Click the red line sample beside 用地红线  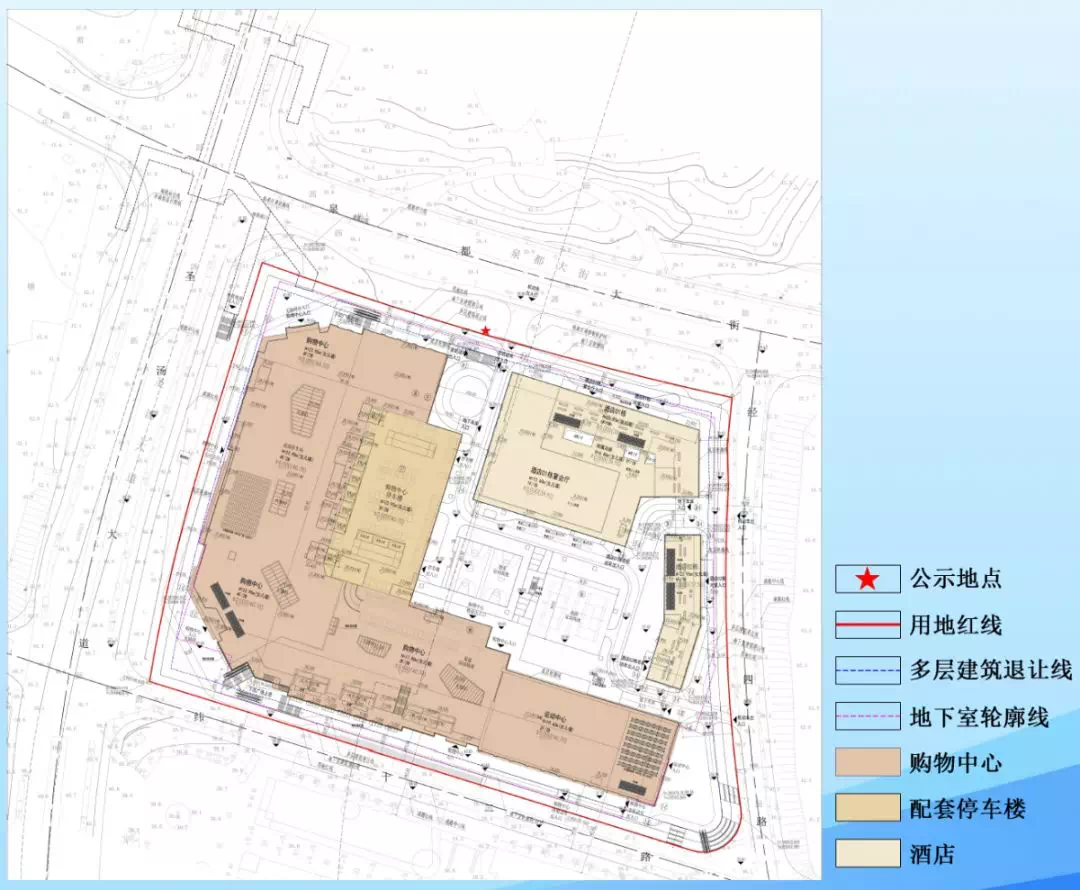[867, 626]
